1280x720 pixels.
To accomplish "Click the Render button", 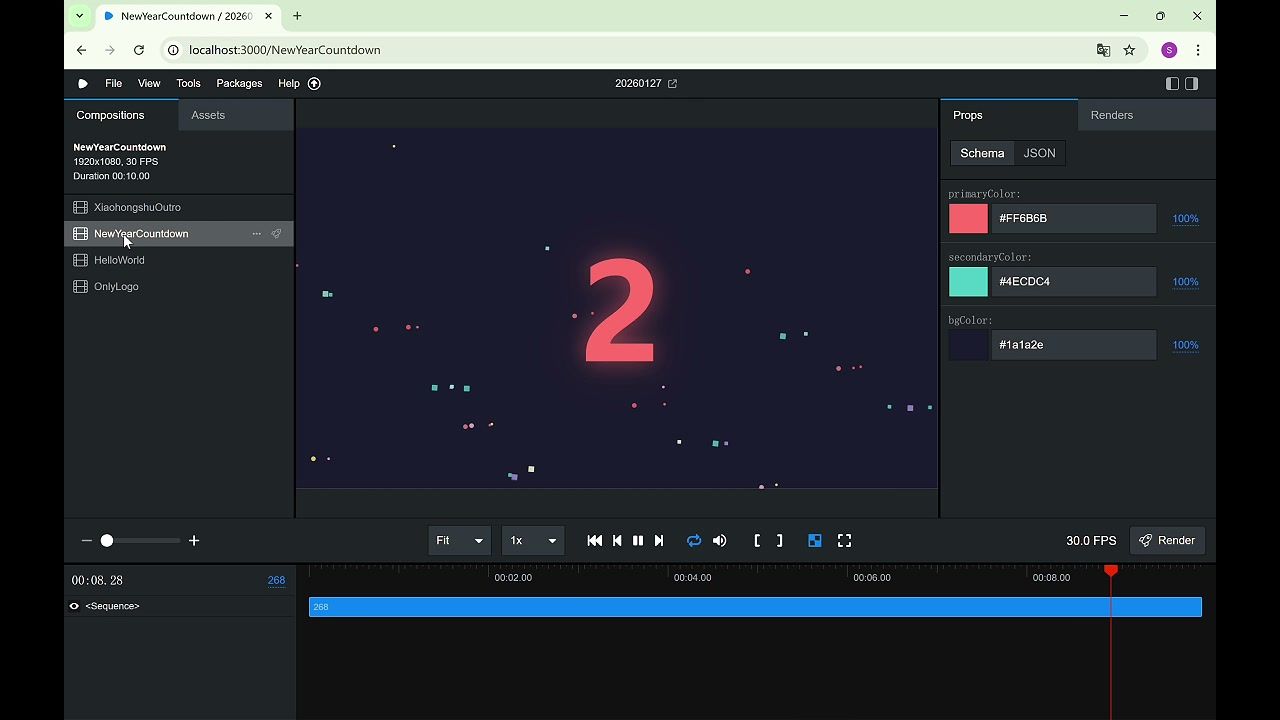I will point(1167,541).
